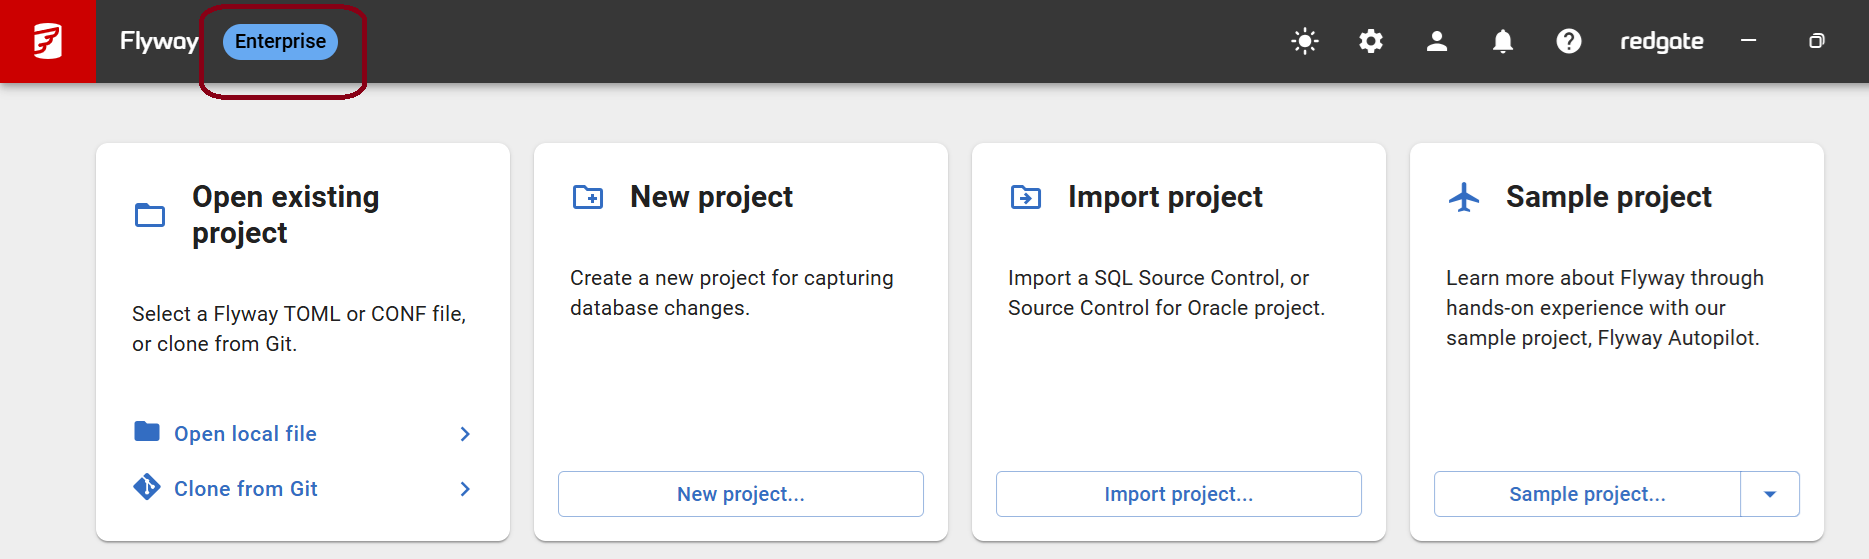Screen dimensions: 1869x559
Task: View notifications via the bell icon
Action: click(x=1503, y=41)
